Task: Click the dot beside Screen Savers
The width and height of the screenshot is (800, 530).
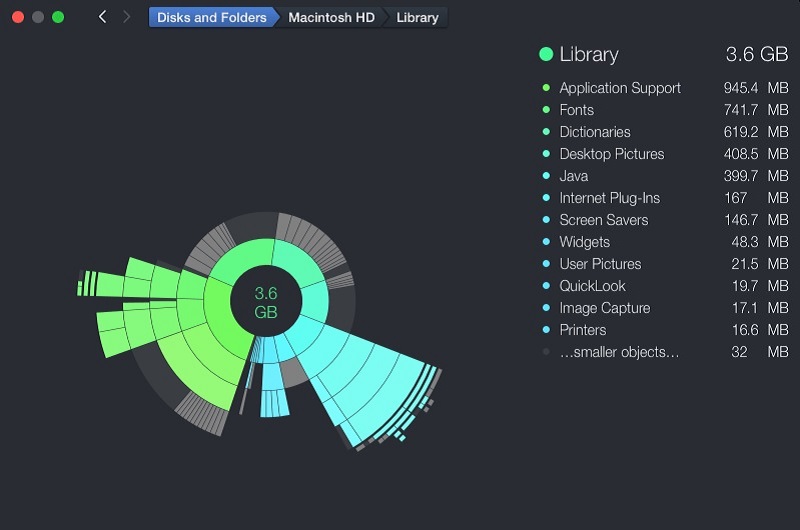Action: click(546, 220)
